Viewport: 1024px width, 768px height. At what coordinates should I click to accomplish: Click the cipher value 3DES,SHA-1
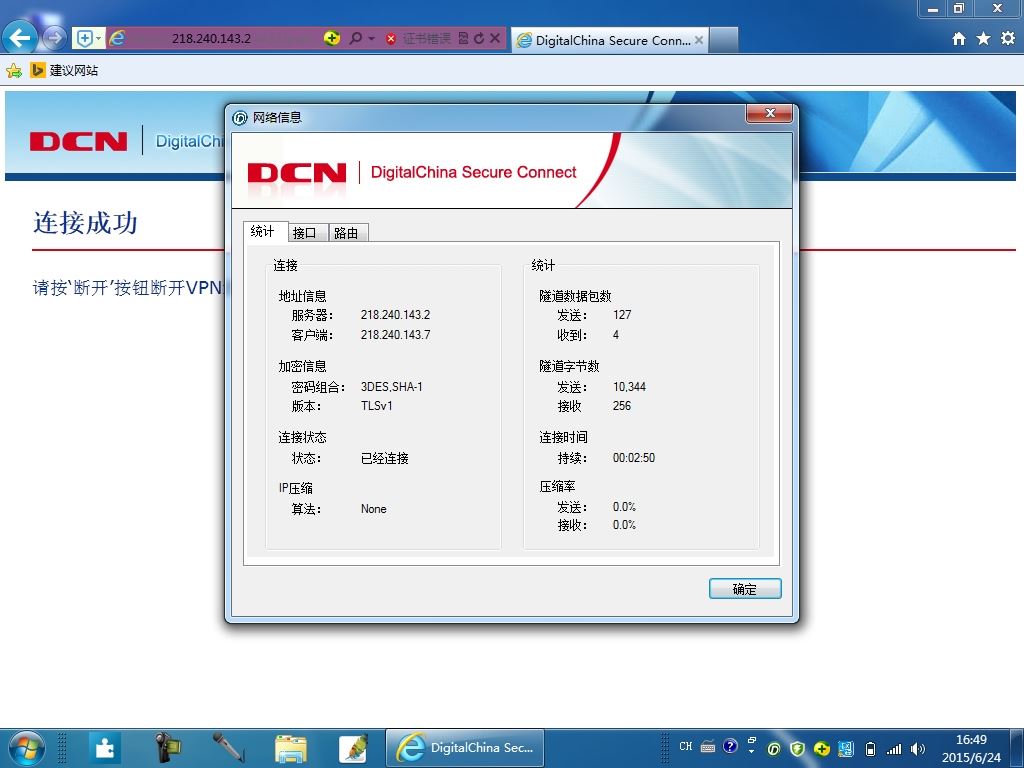(x=392, y=387)
